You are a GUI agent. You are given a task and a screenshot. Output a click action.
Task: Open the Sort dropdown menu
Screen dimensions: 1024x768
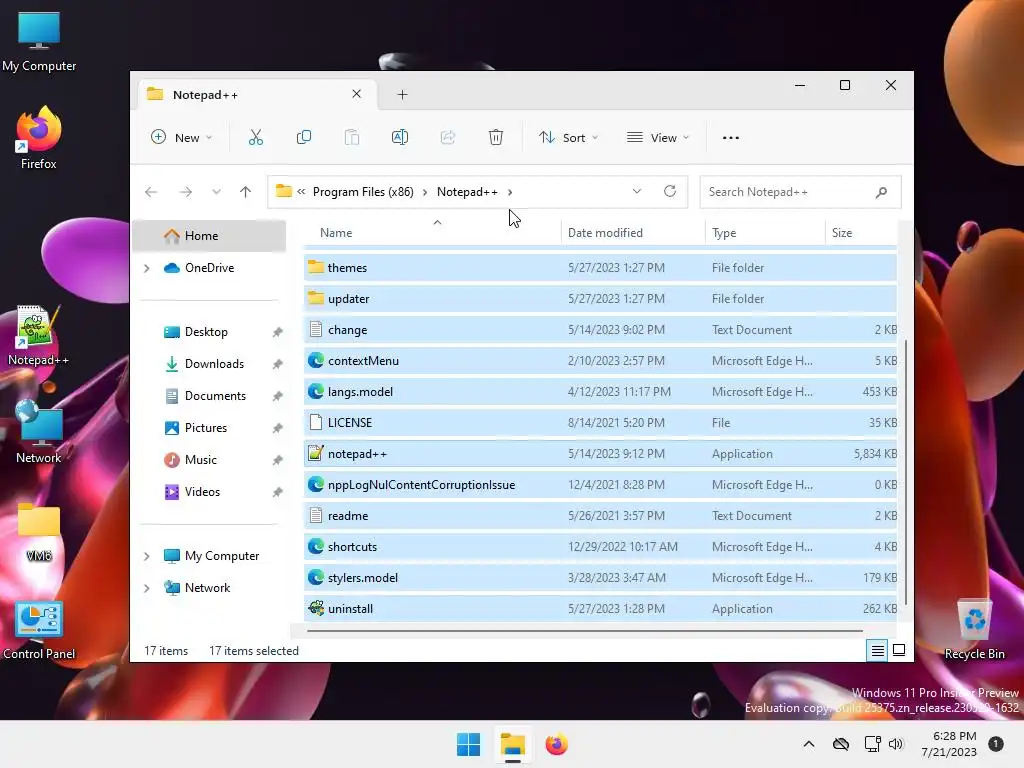(x=568, y=138)
